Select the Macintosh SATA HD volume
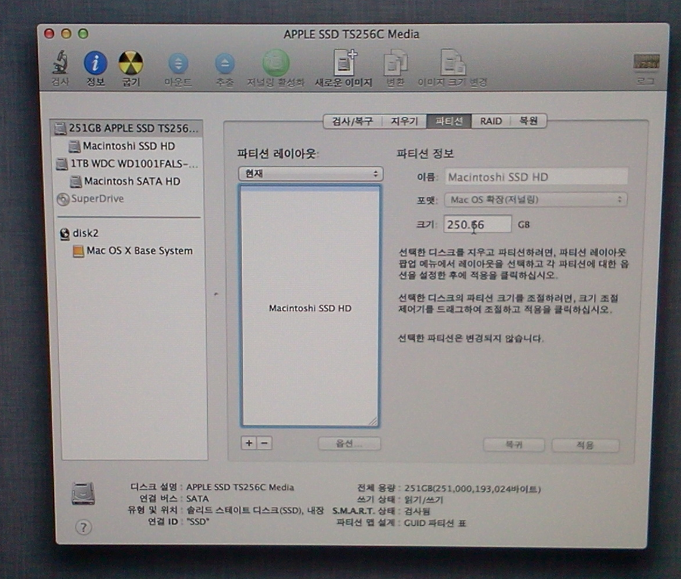The width and height of the screenshot is (681, 579). [125, 181]
